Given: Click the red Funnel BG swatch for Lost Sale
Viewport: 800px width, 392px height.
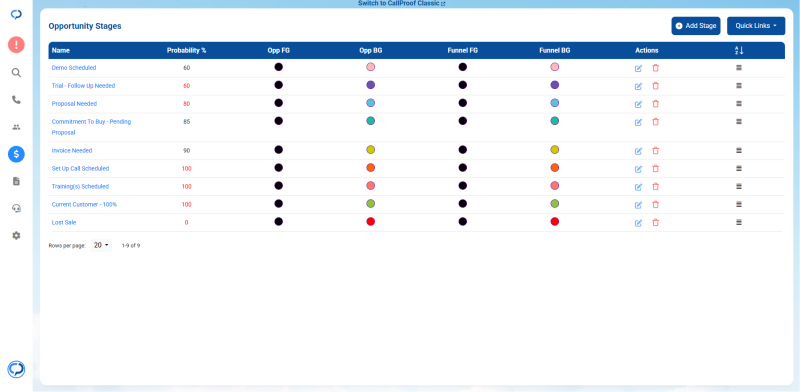Looking at the screenshot, I should click(555, 222).
